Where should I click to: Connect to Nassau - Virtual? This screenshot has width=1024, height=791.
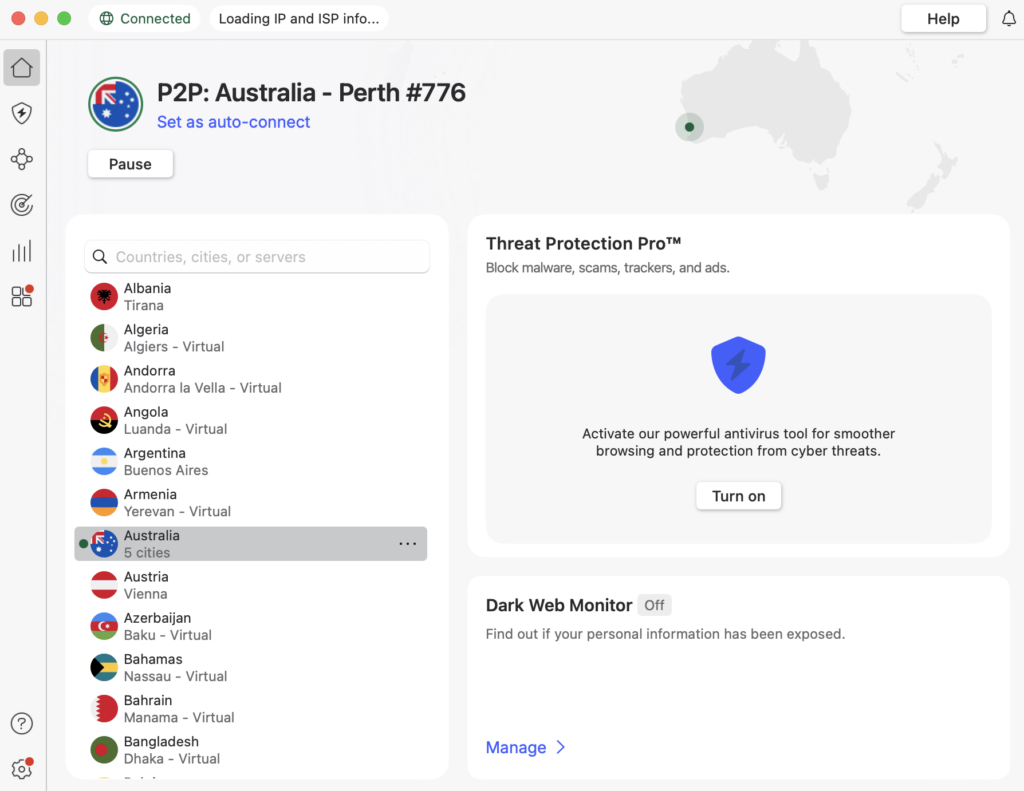tap(251, 667)
